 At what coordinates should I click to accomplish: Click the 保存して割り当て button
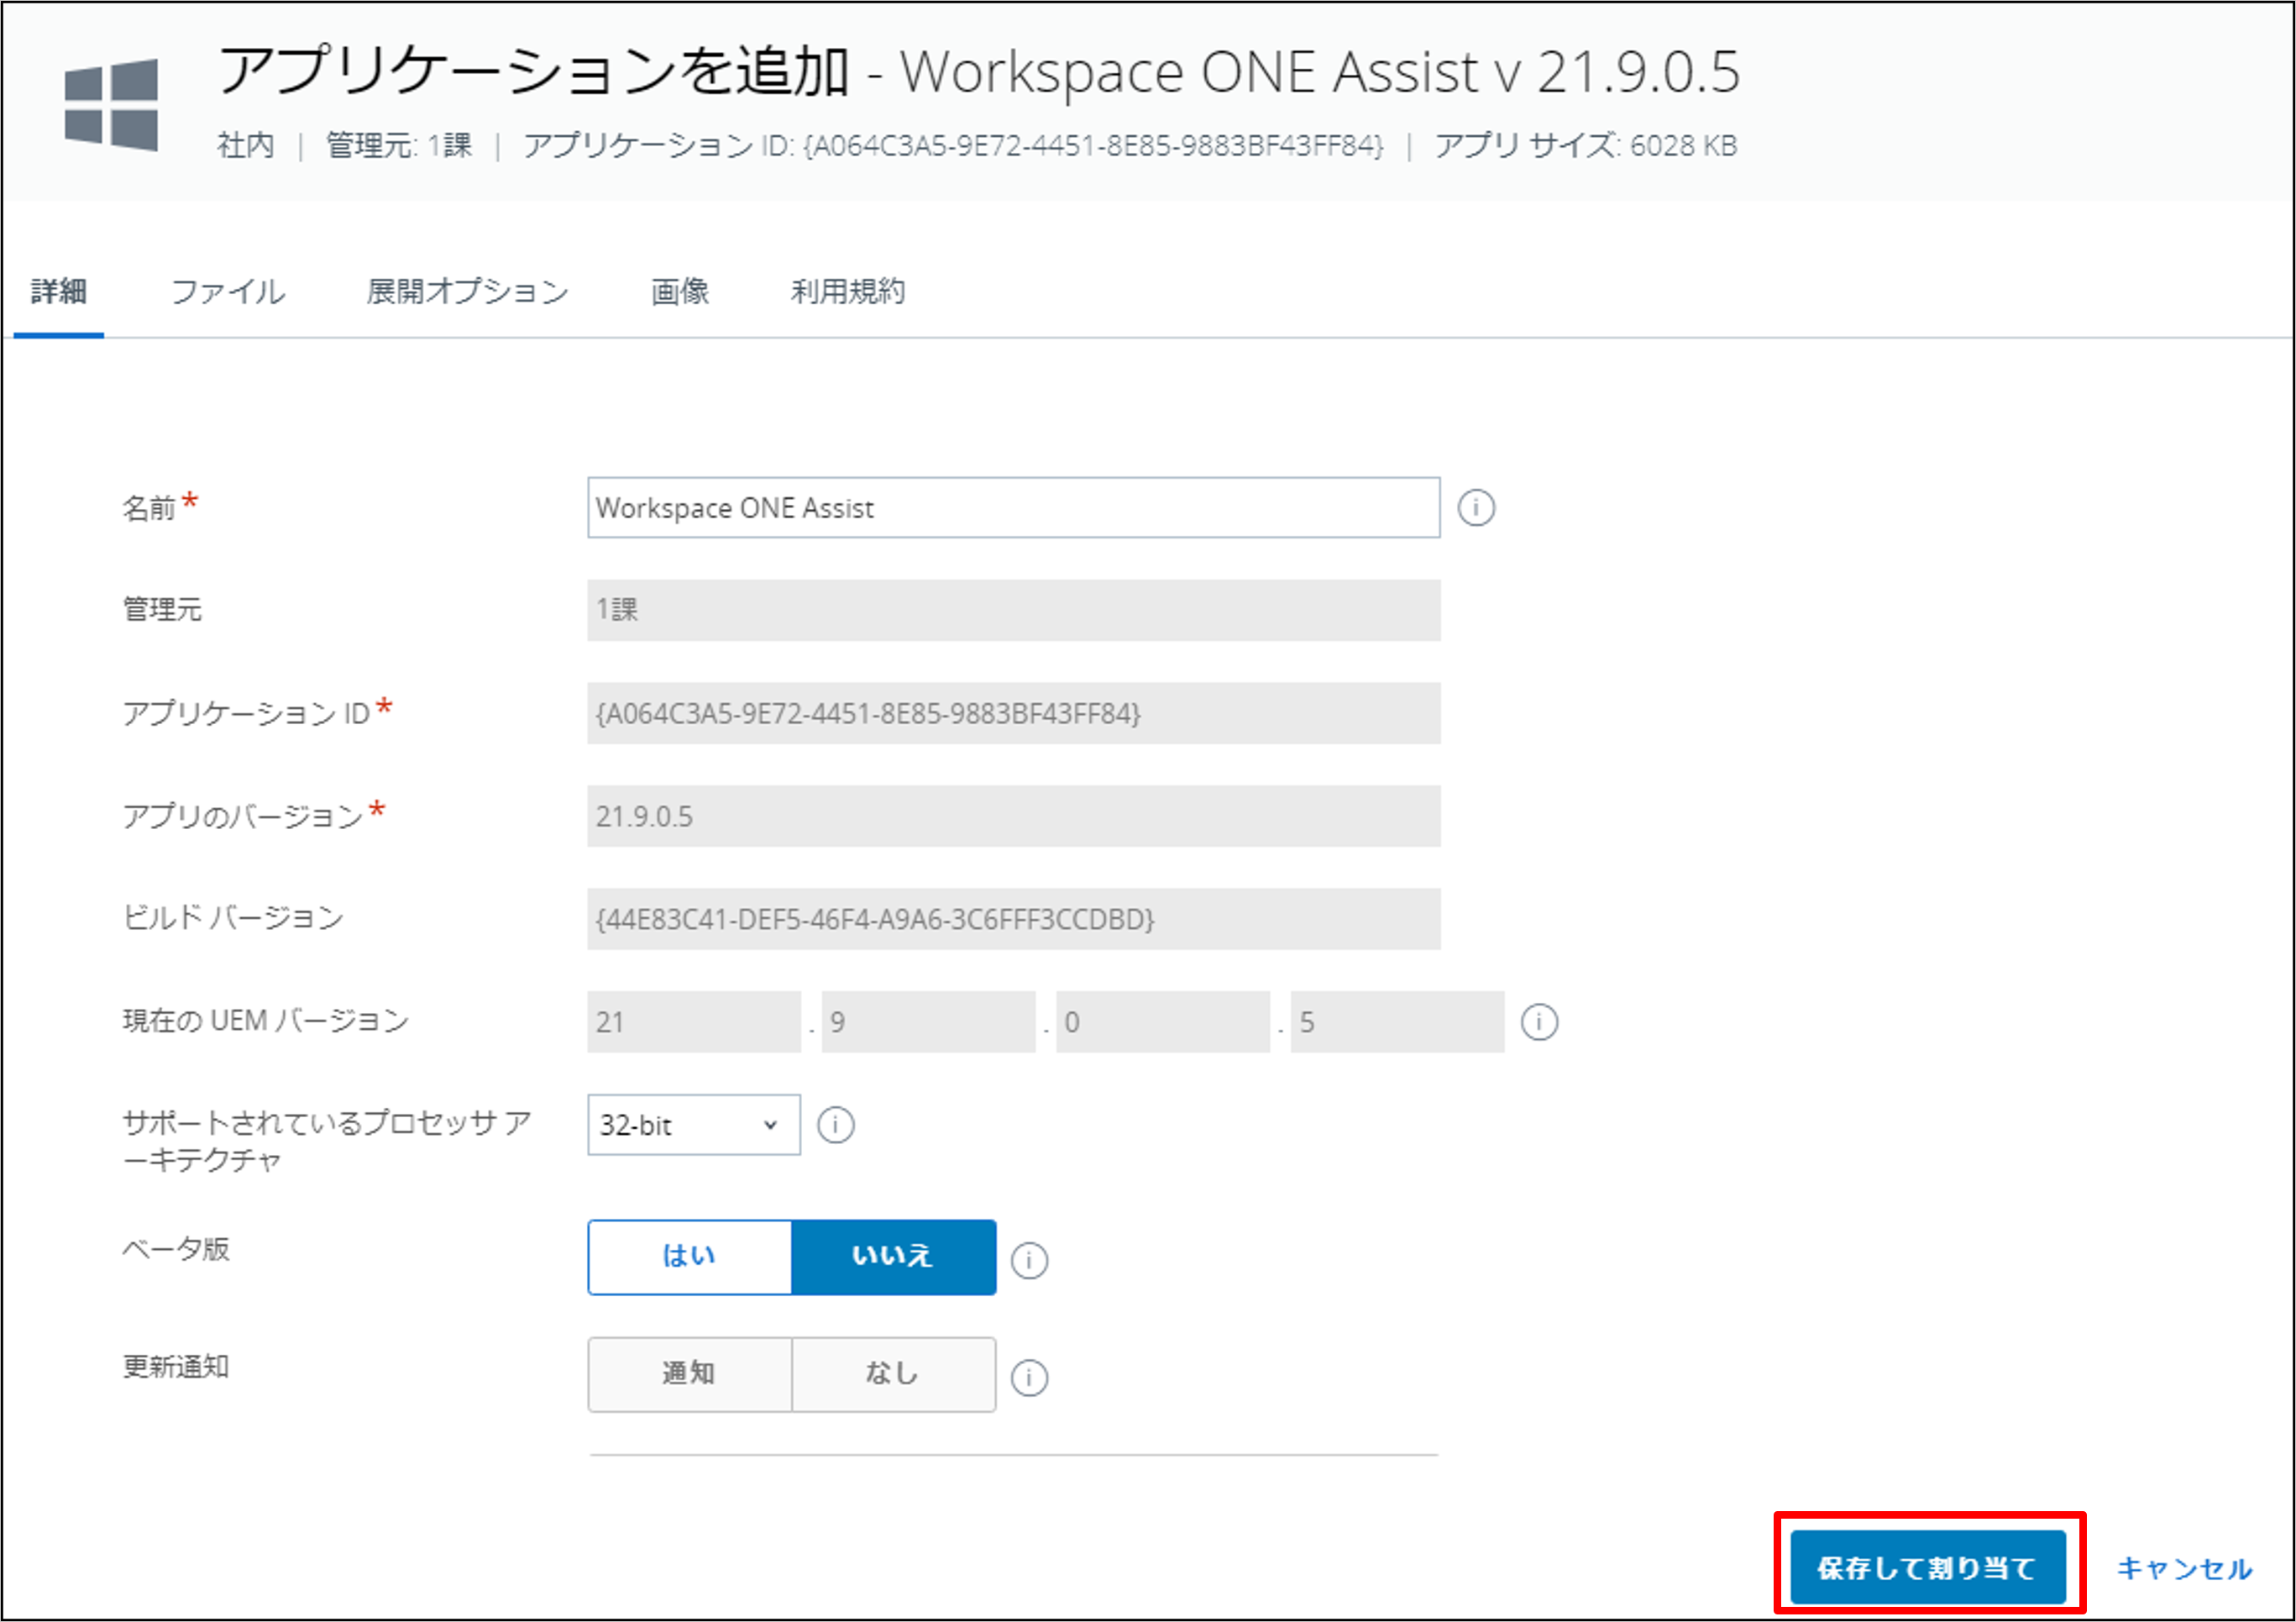click(x=1928, y=1567)
